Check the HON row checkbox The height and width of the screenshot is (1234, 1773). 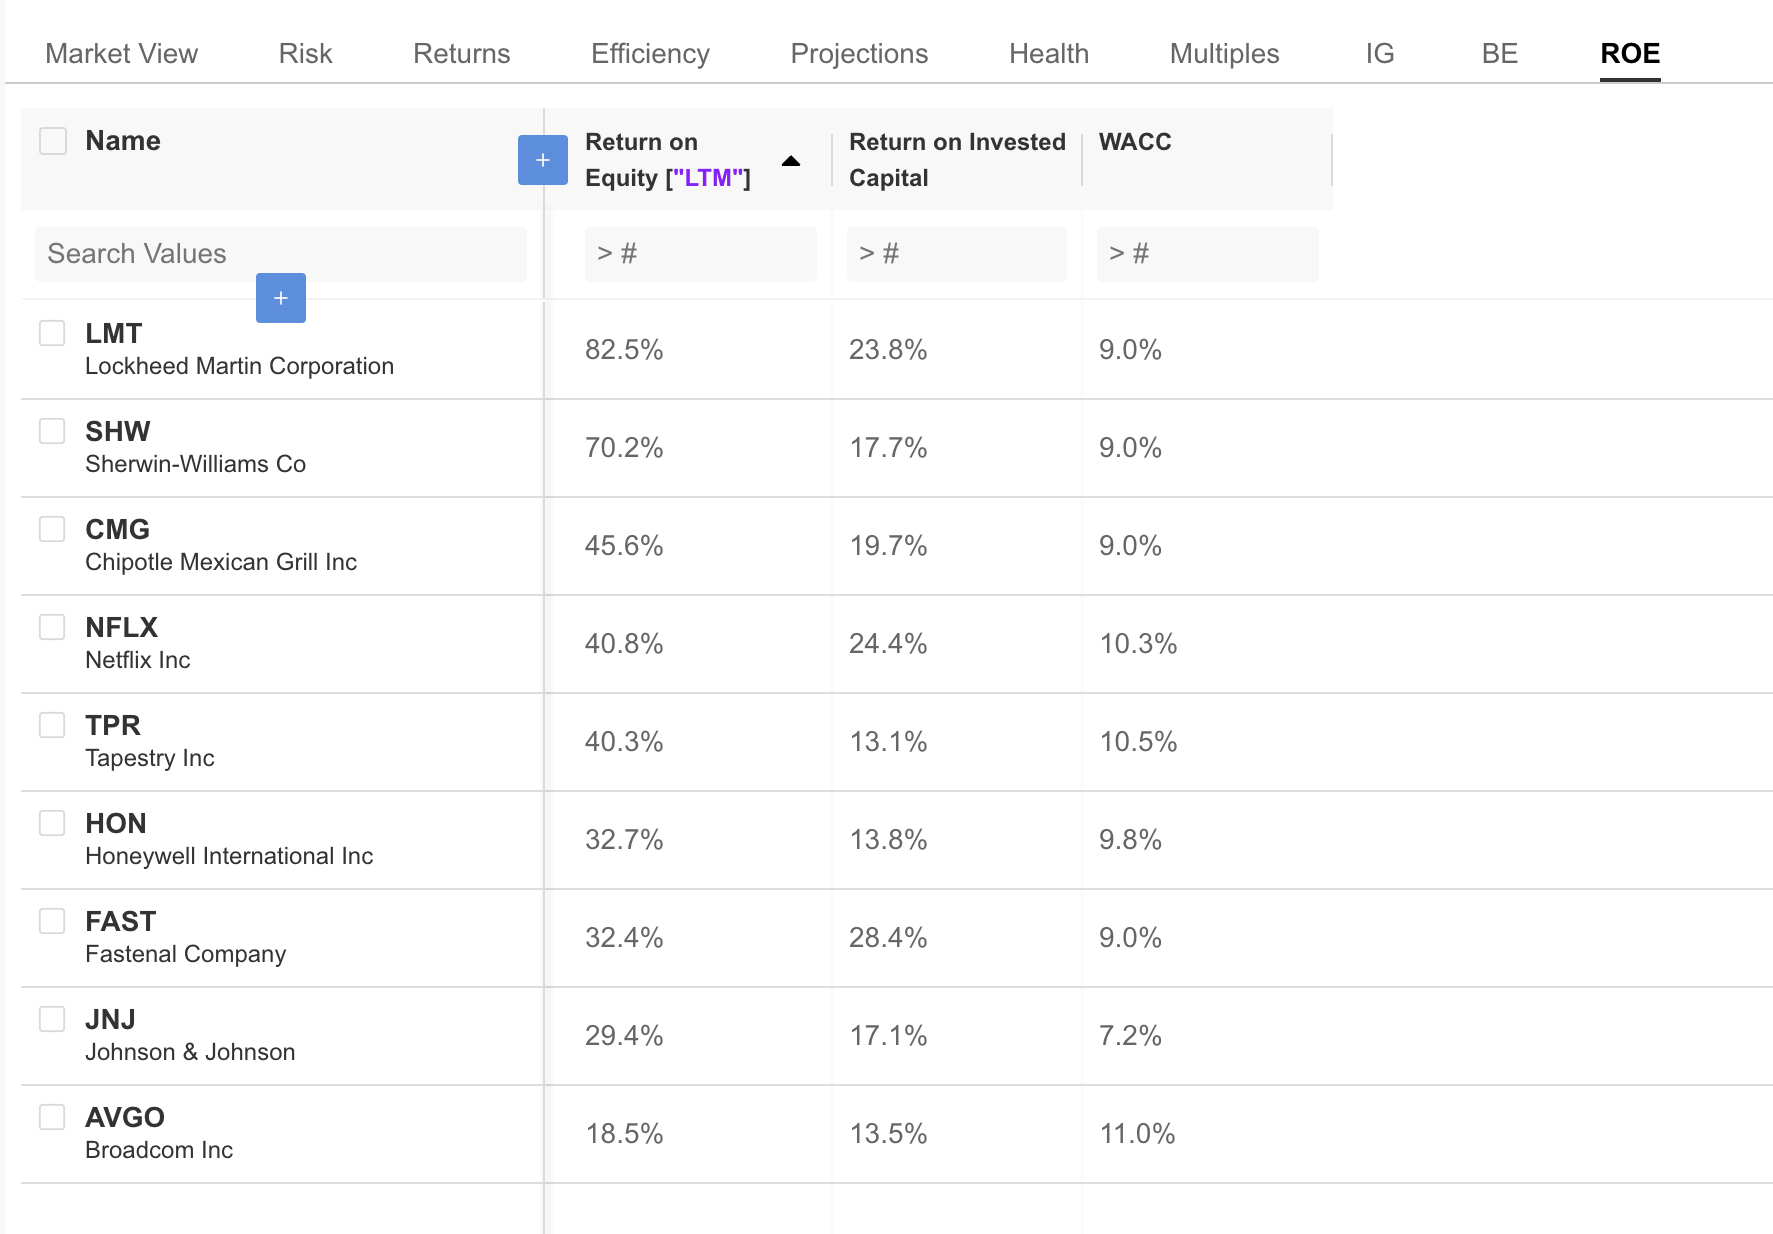pyautogui.click(x=52, y=823)
